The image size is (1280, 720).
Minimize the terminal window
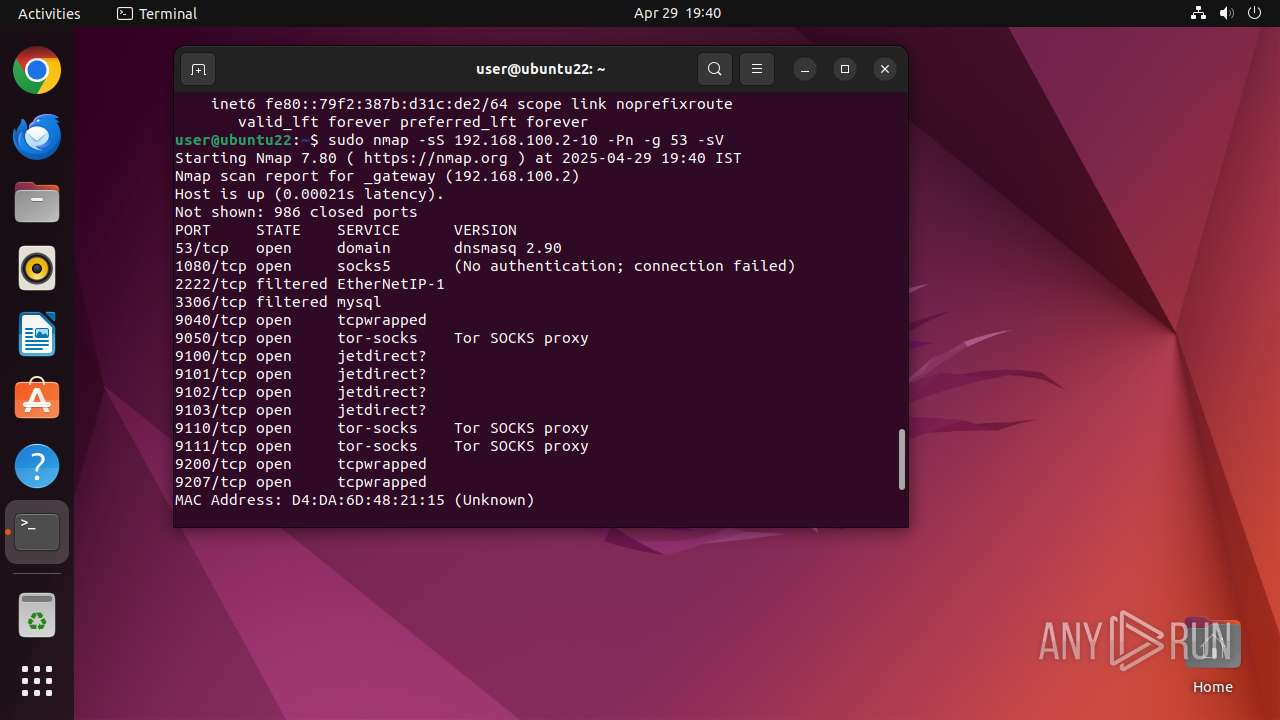click(805, 69)
